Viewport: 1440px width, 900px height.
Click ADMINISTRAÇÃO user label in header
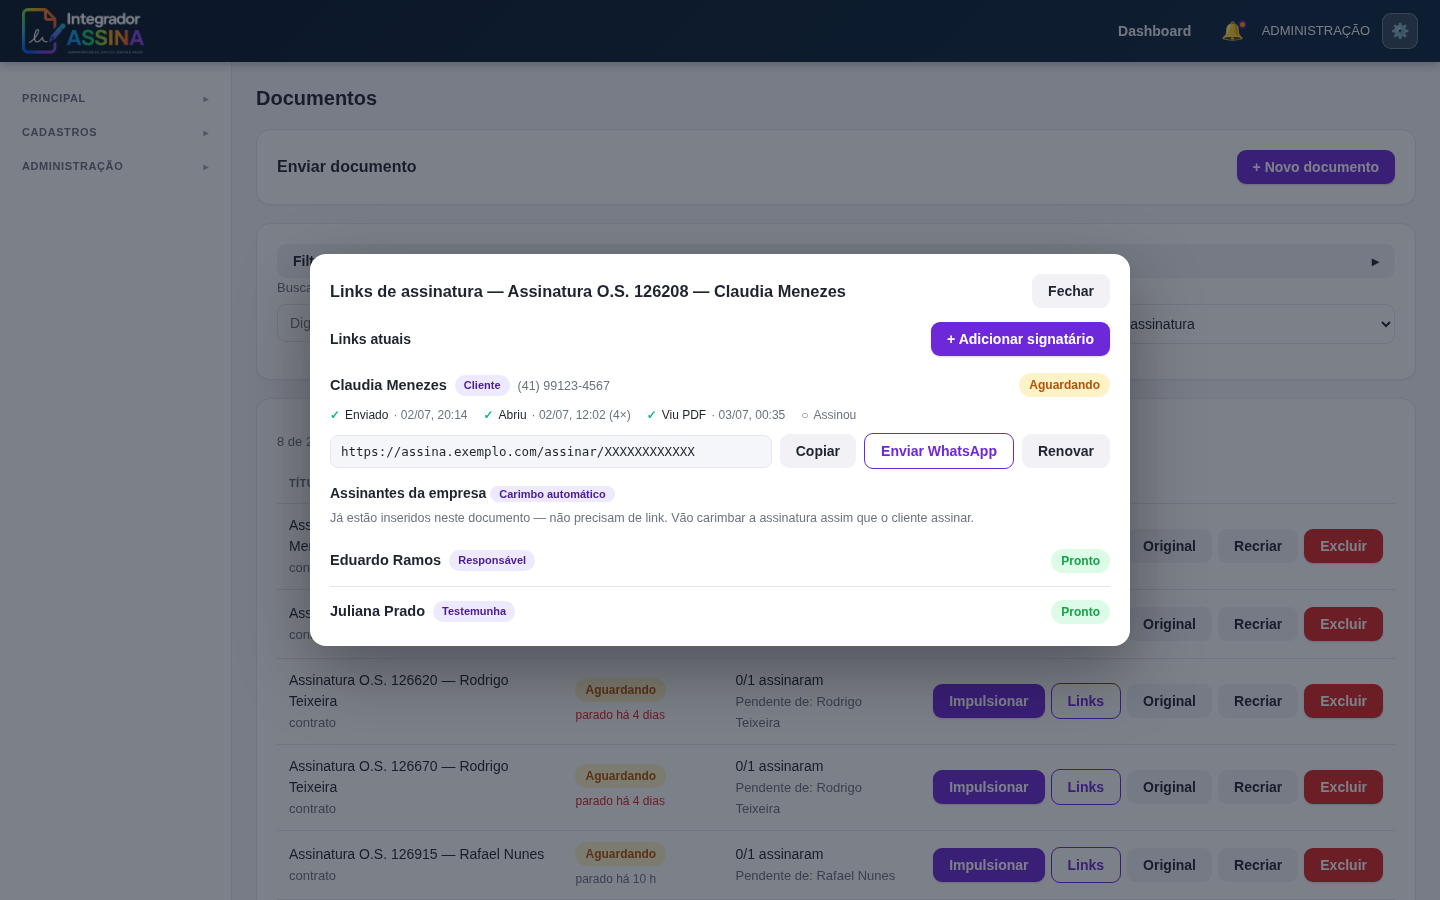(1315, 31)
